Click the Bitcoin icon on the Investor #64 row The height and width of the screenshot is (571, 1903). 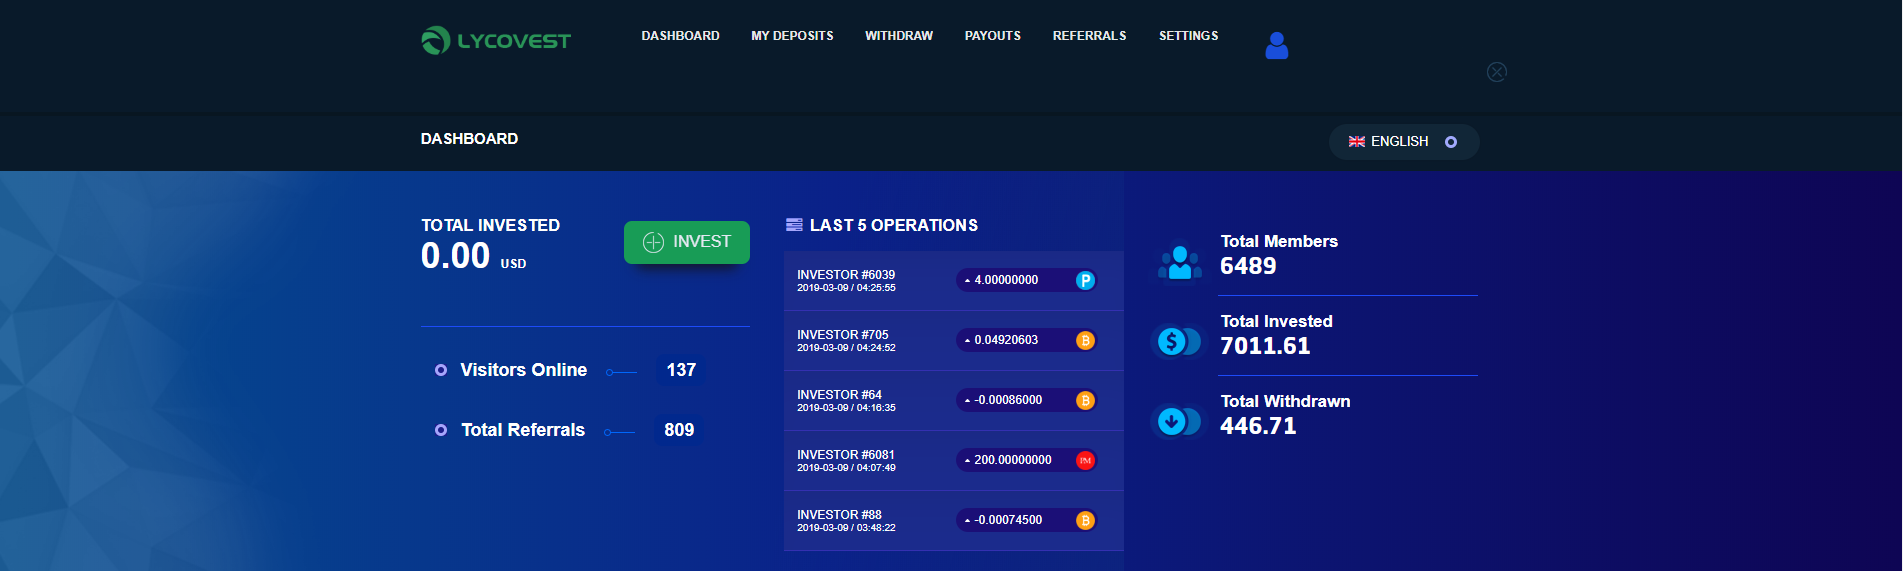click(1085, 400)
